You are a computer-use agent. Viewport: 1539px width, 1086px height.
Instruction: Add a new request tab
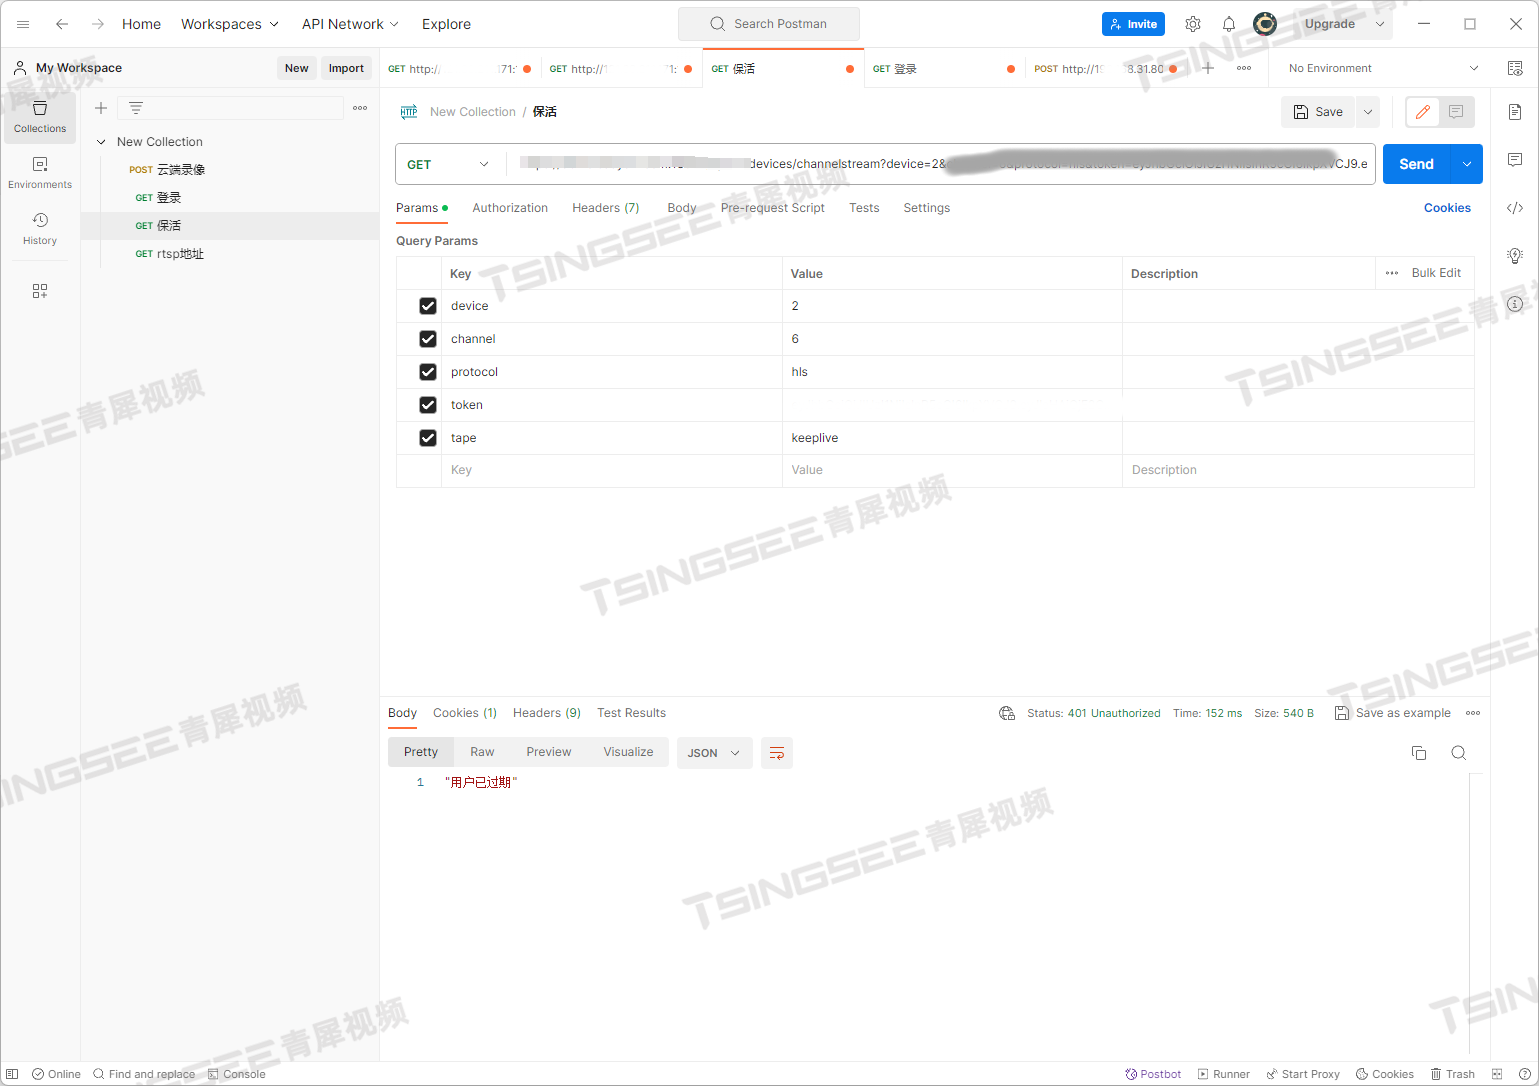1208,68
